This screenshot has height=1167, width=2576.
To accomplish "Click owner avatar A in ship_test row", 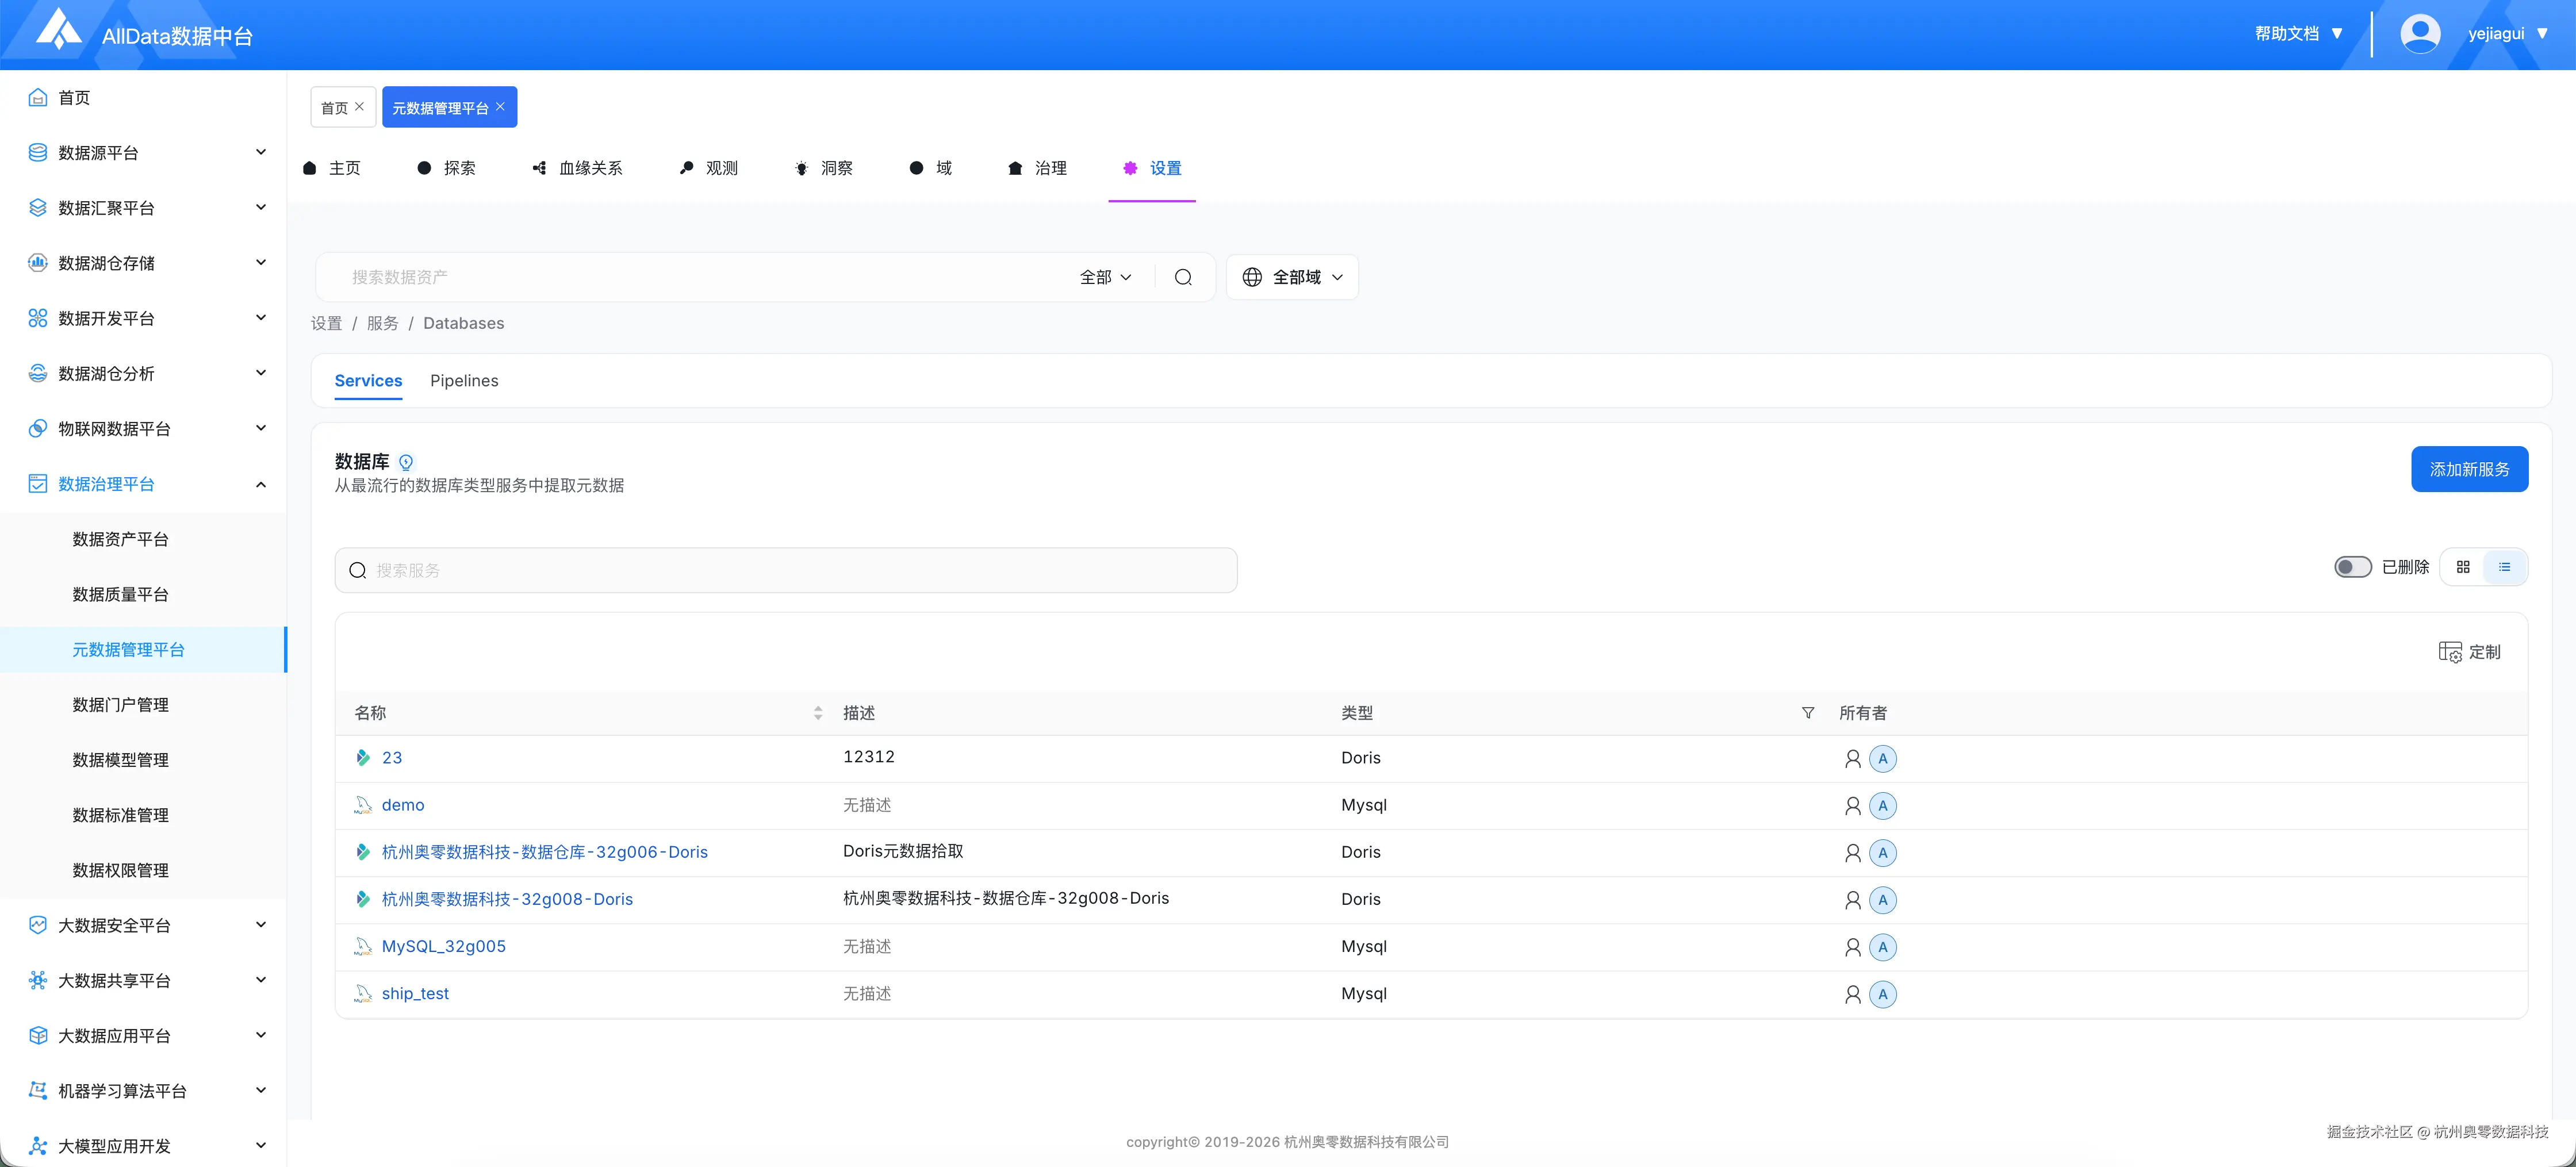I will (x=1883, y=994).
